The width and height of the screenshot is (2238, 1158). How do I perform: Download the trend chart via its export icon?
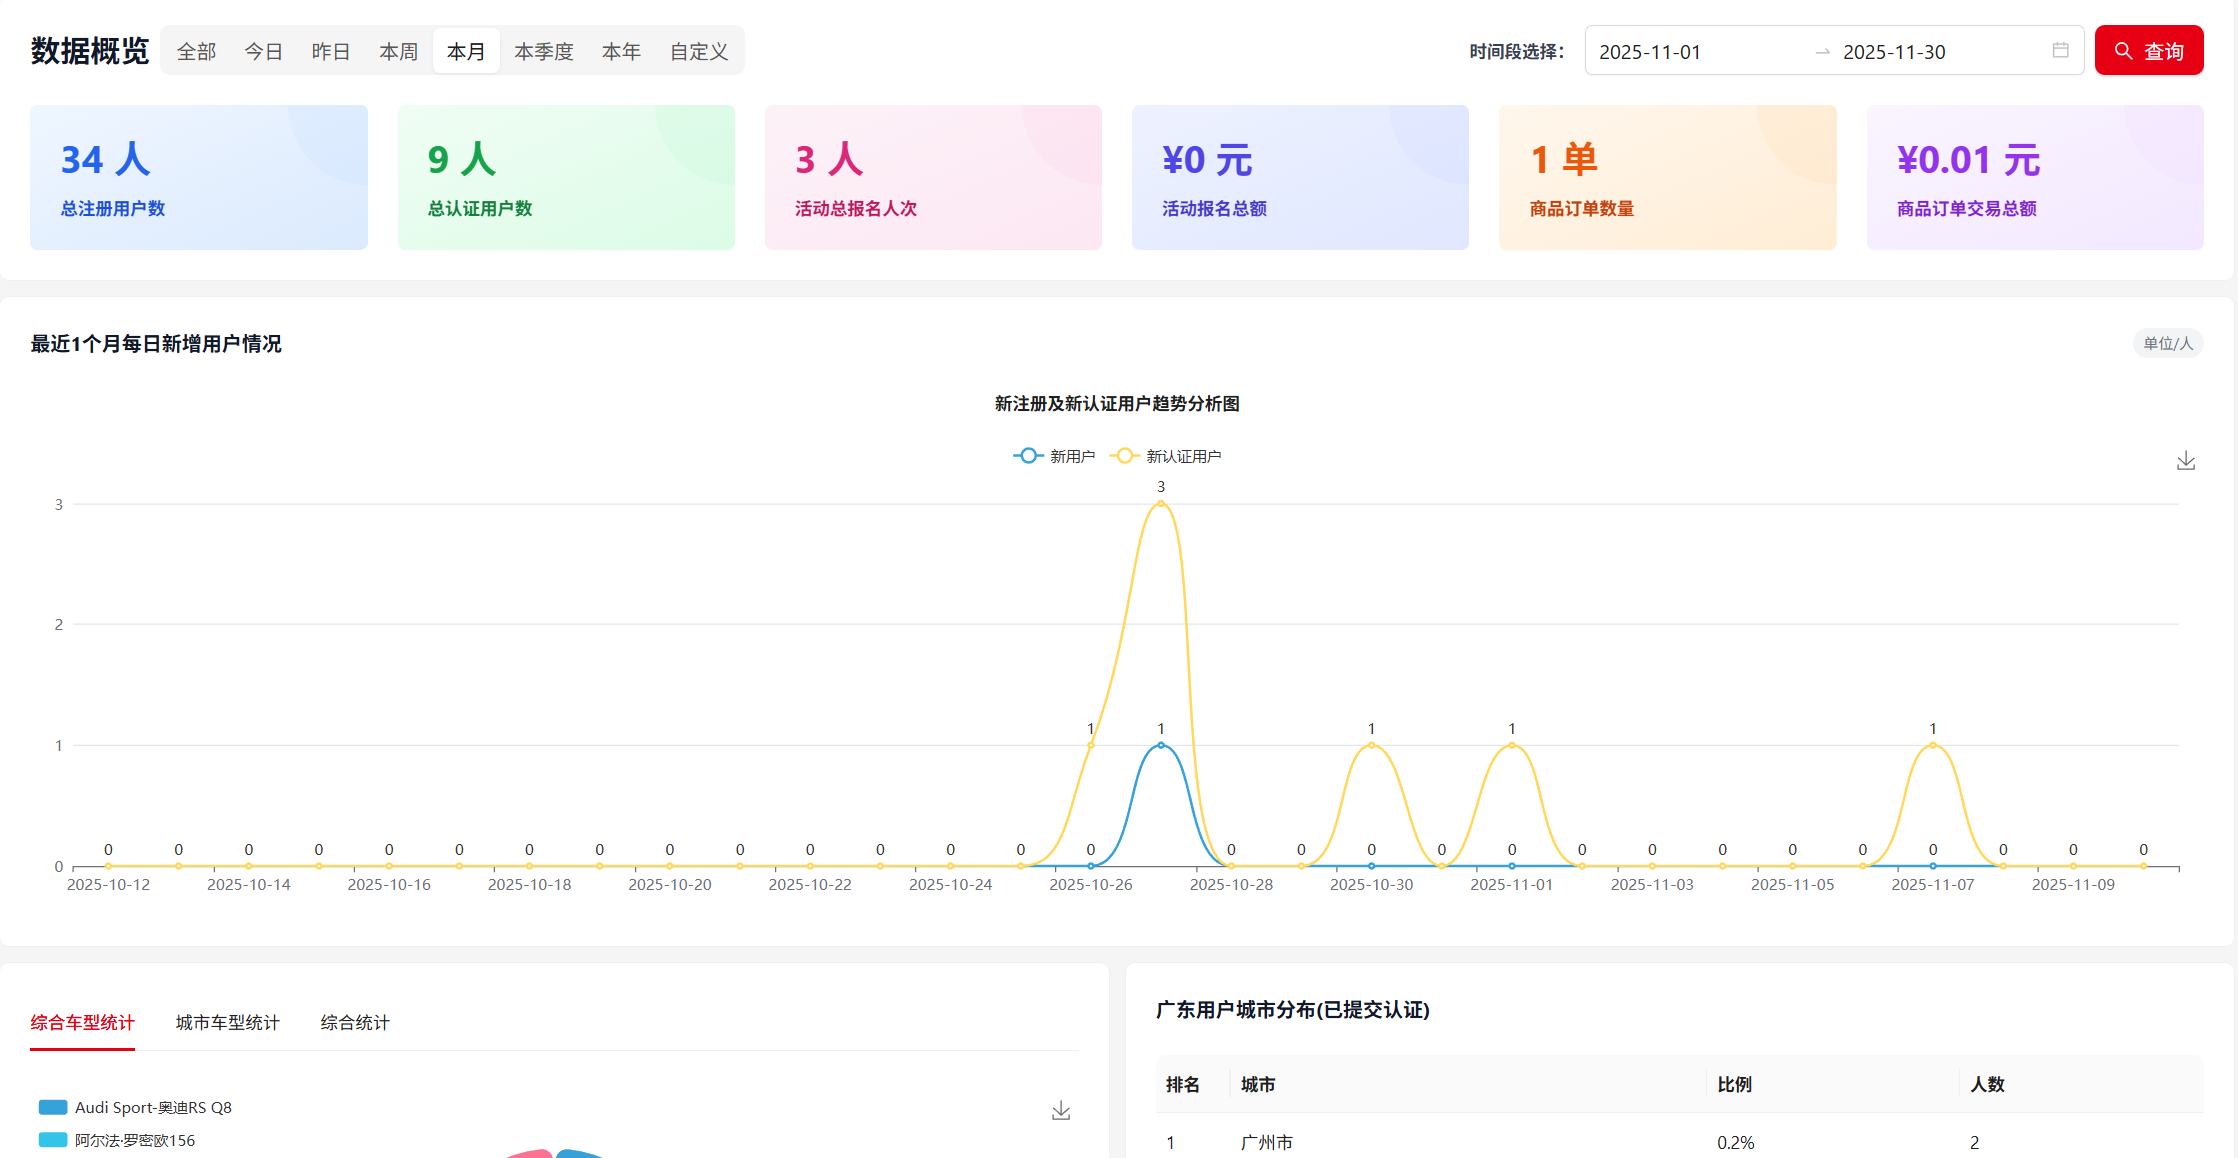click(2185, 460)
